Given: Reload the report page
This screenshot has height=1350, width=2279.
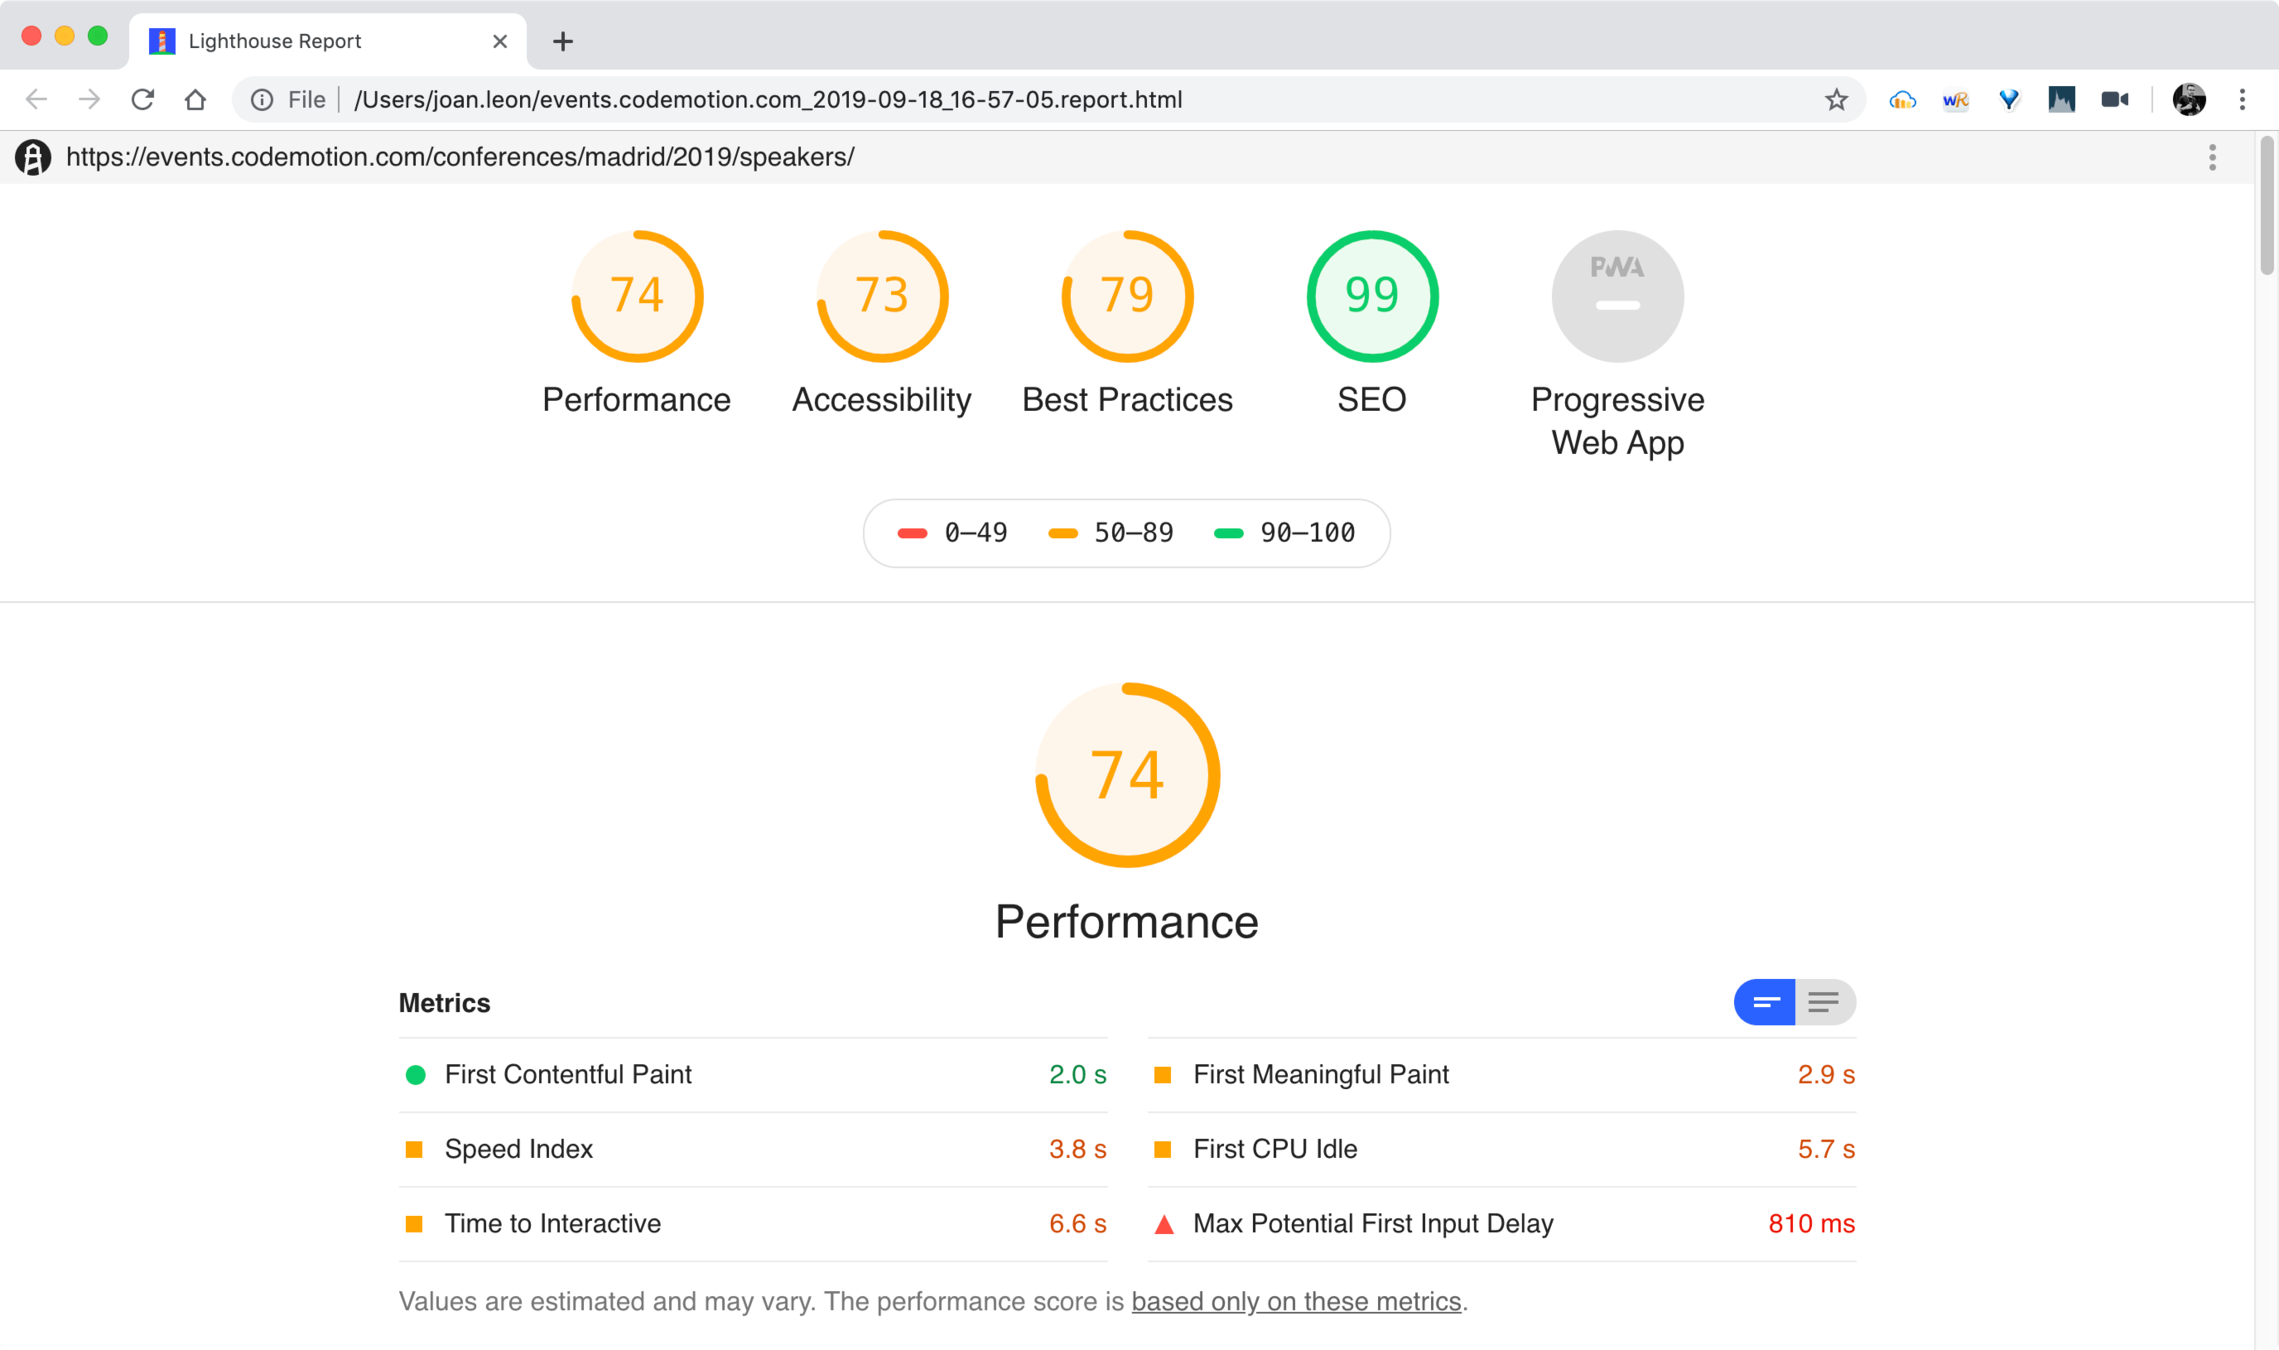Looking at the screenshot, I should tap(143, 100).
